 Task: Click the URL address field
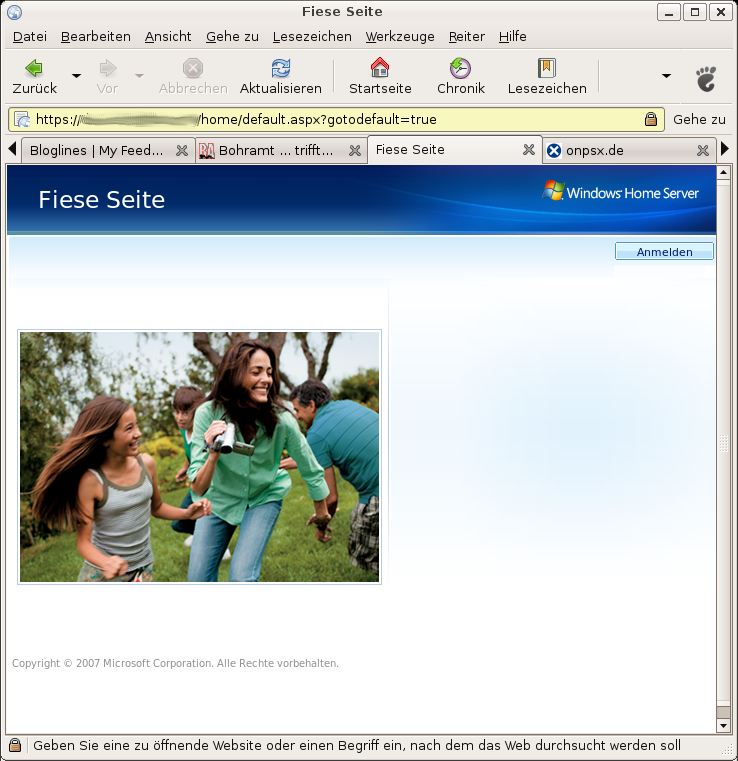[x=330, y=119]
